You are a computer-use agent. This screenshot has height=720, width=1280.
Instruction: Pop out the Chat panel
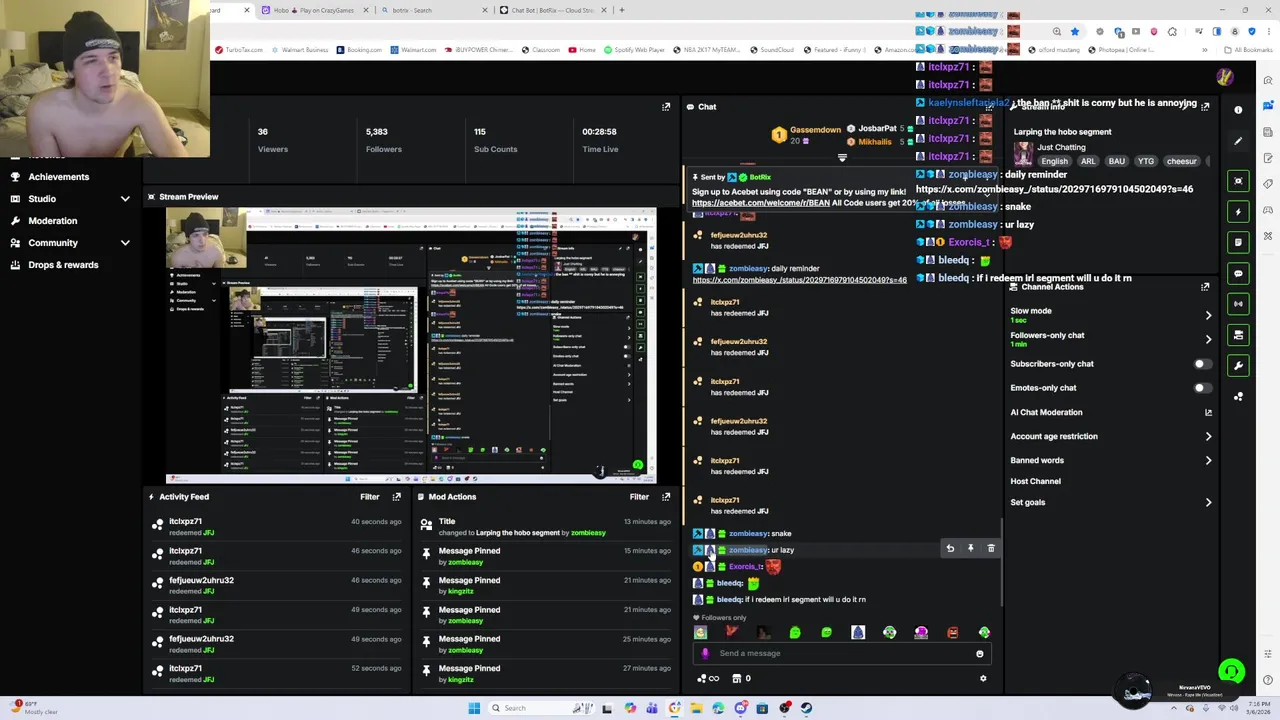point(989,106)
